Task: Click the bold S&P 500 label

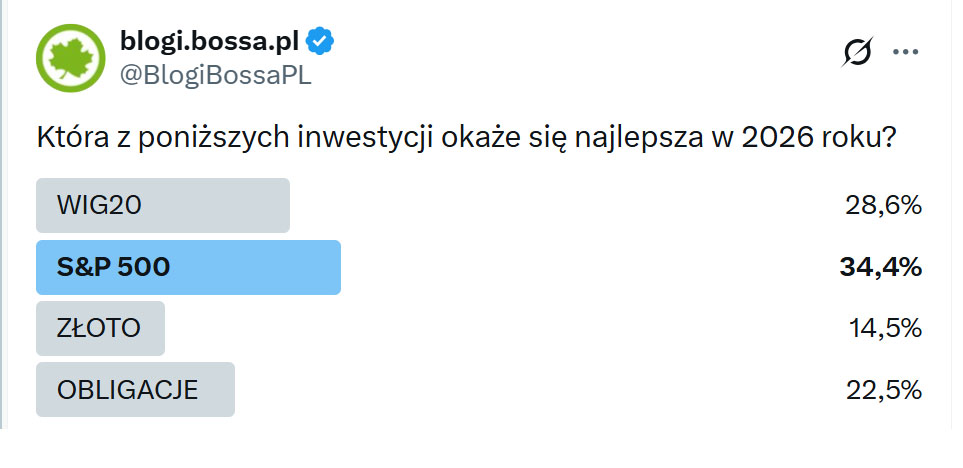Action: [113, 267]
